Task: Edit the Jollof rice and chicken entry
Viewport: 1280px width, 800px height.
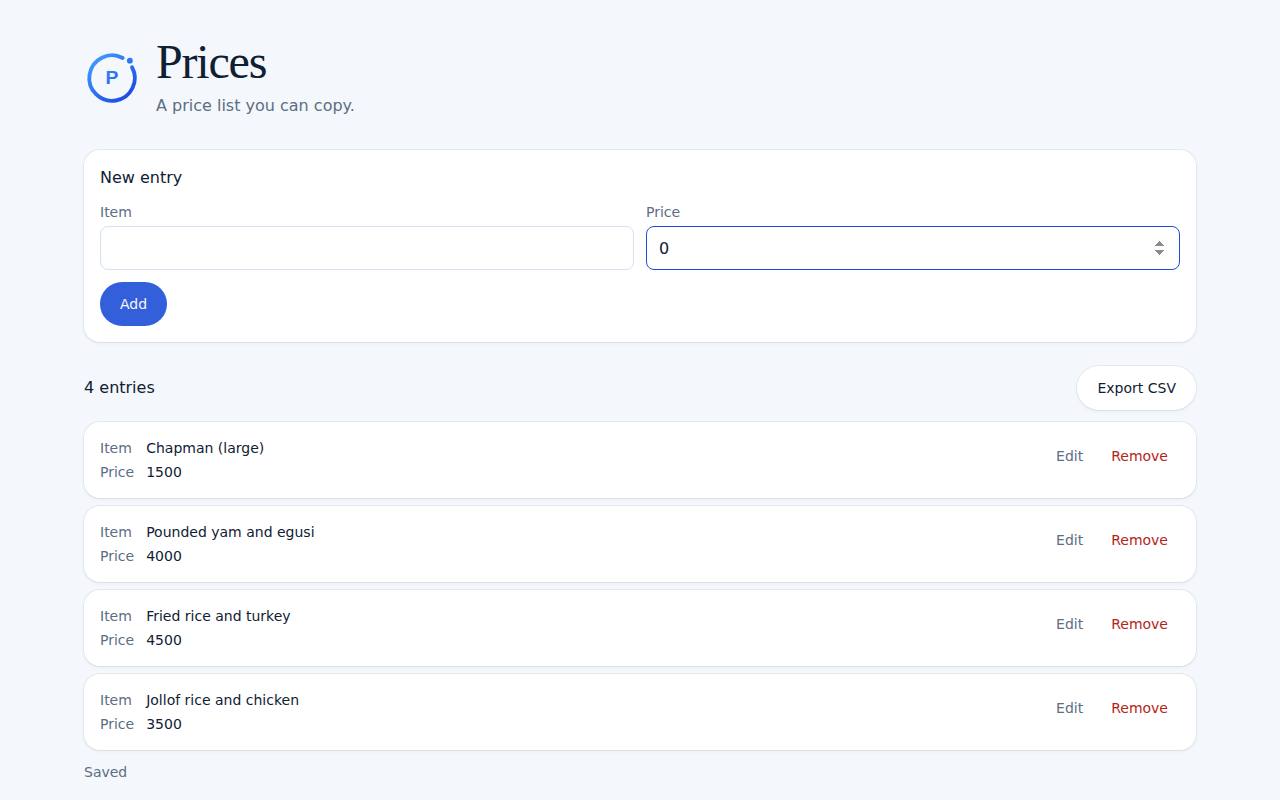Action: pos(1069,708)
